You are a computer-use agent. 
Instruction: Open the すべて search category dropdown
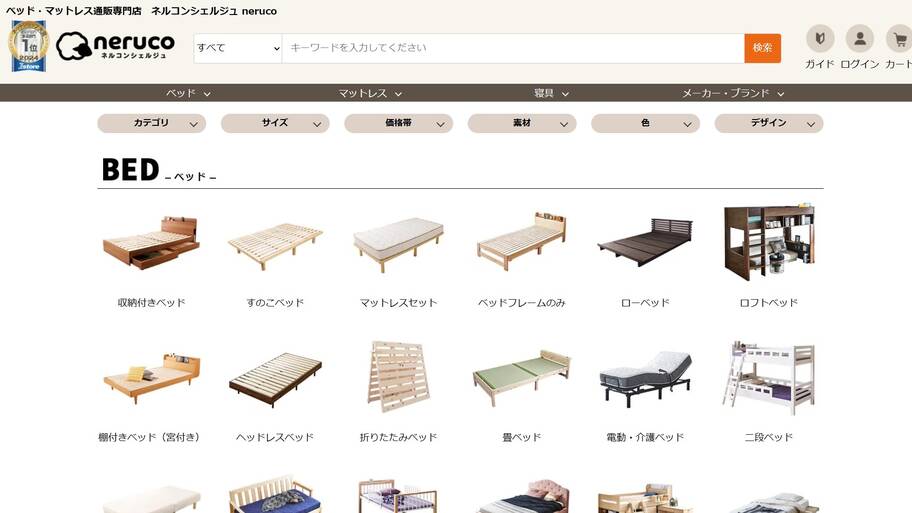[x=238, y=48]
